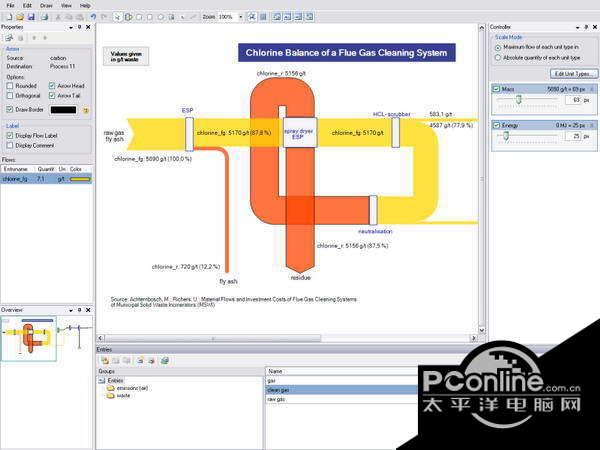Viewport: 600px width, 450px height.
Task: Click the Energy pixel value input field
Action: [x=573, y=136]
